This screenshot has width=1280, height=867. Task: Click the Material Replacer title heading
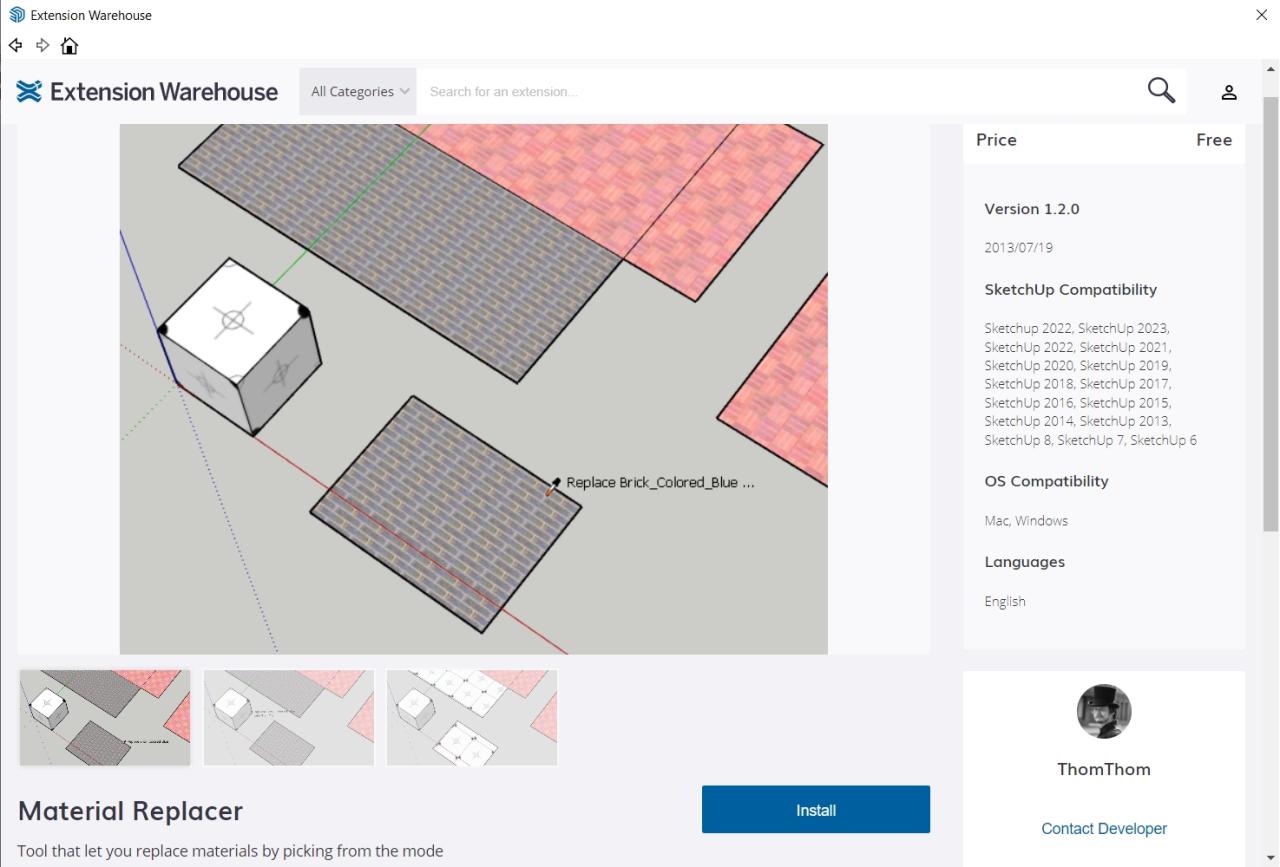point(130,810)
